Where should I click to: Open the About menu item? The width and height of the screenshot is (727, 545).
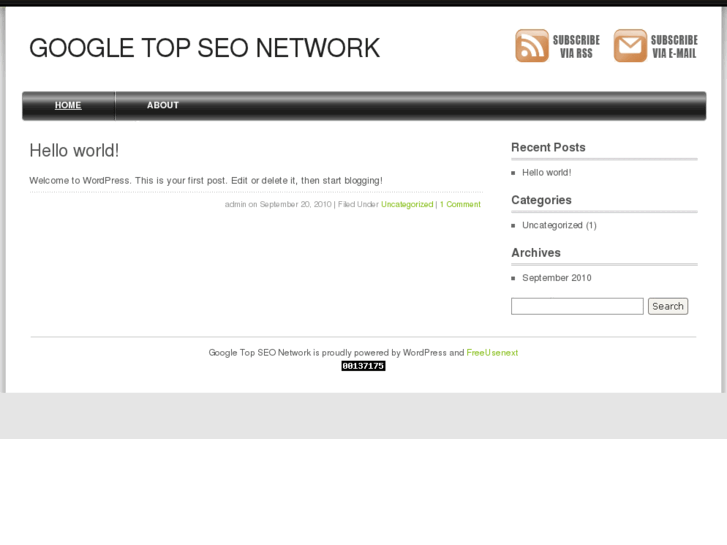163,106
